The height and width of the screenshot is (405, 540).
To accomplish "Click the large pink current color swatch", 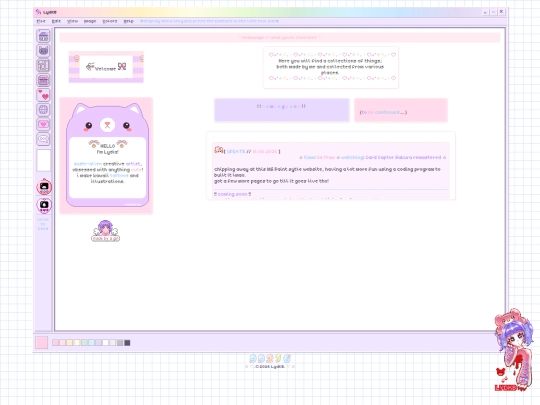I will point(42,343).
